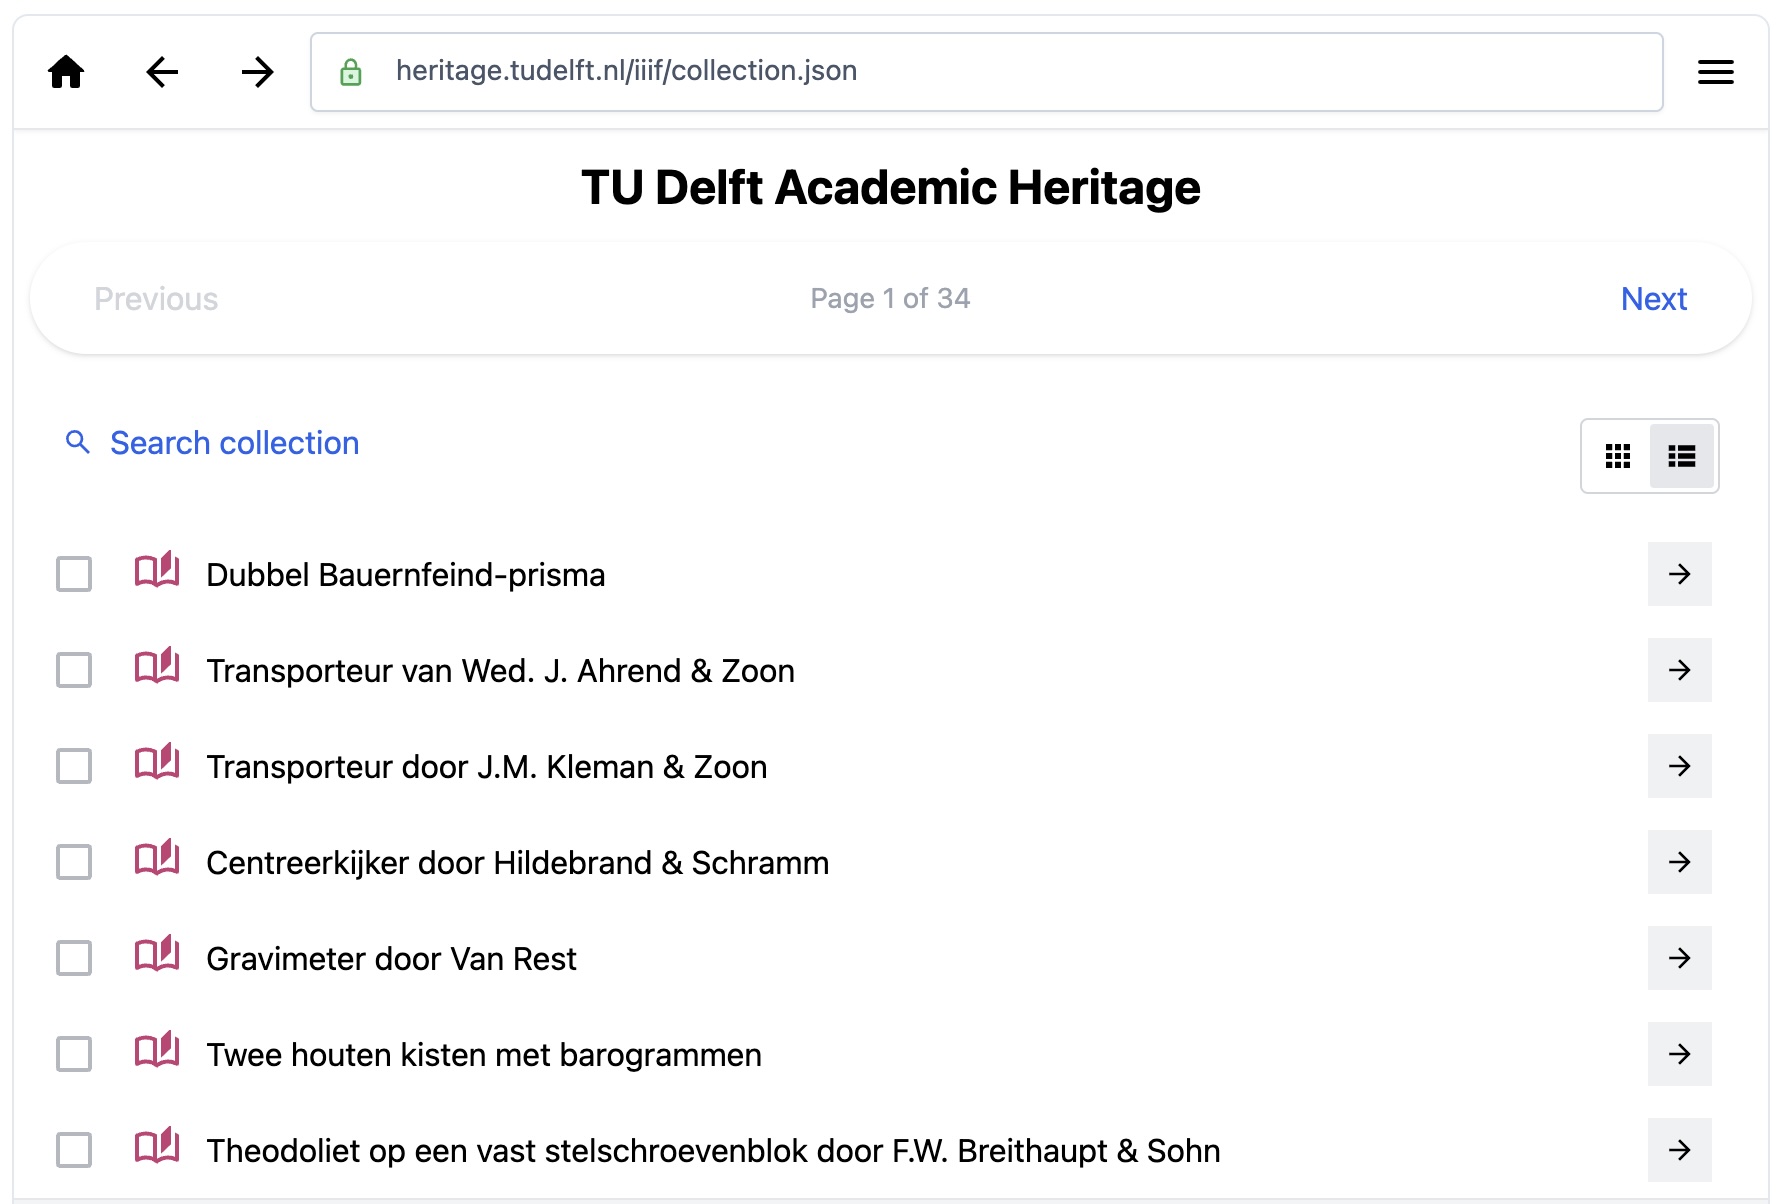Click Search collection link

click(x=234, y=443)
